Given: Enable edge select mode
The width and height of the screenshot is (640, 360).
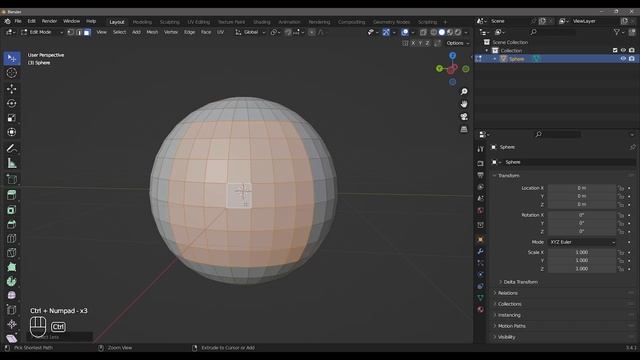Looking at the screenshot, I should (79, 32).
